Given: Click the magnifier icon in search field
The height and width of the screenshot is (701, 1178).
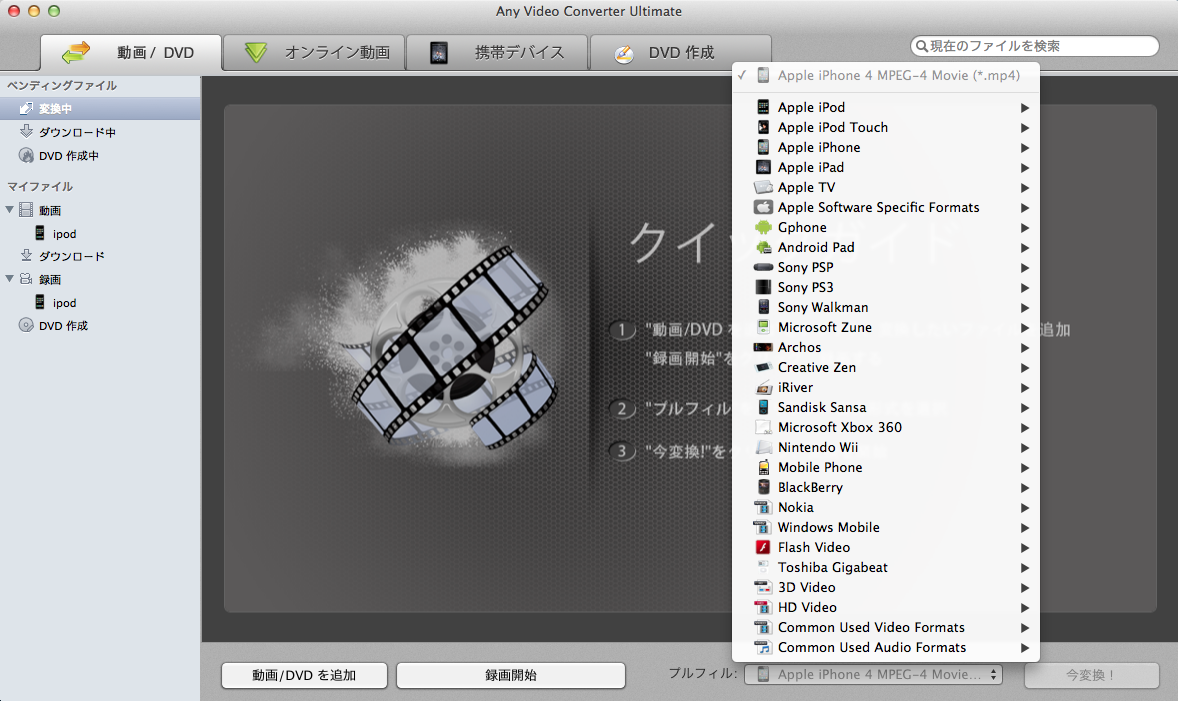Looking at the screenshot, I should (922, 46).
